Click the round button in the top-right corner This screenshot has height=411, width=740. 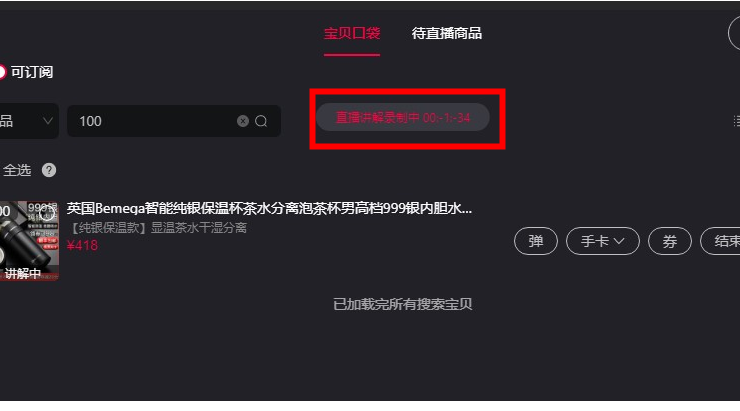point(734,33)
